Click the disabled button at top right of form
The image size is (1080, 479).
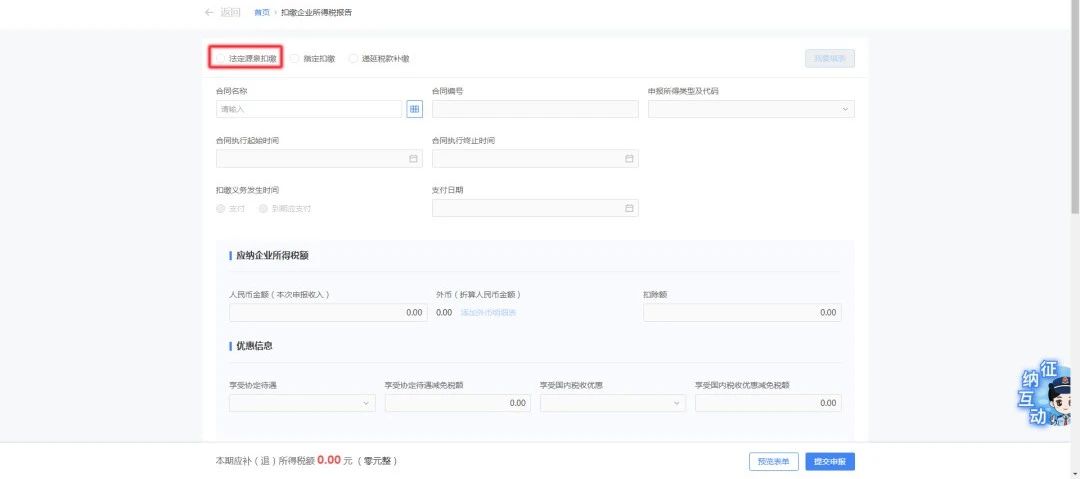(830, 59)
